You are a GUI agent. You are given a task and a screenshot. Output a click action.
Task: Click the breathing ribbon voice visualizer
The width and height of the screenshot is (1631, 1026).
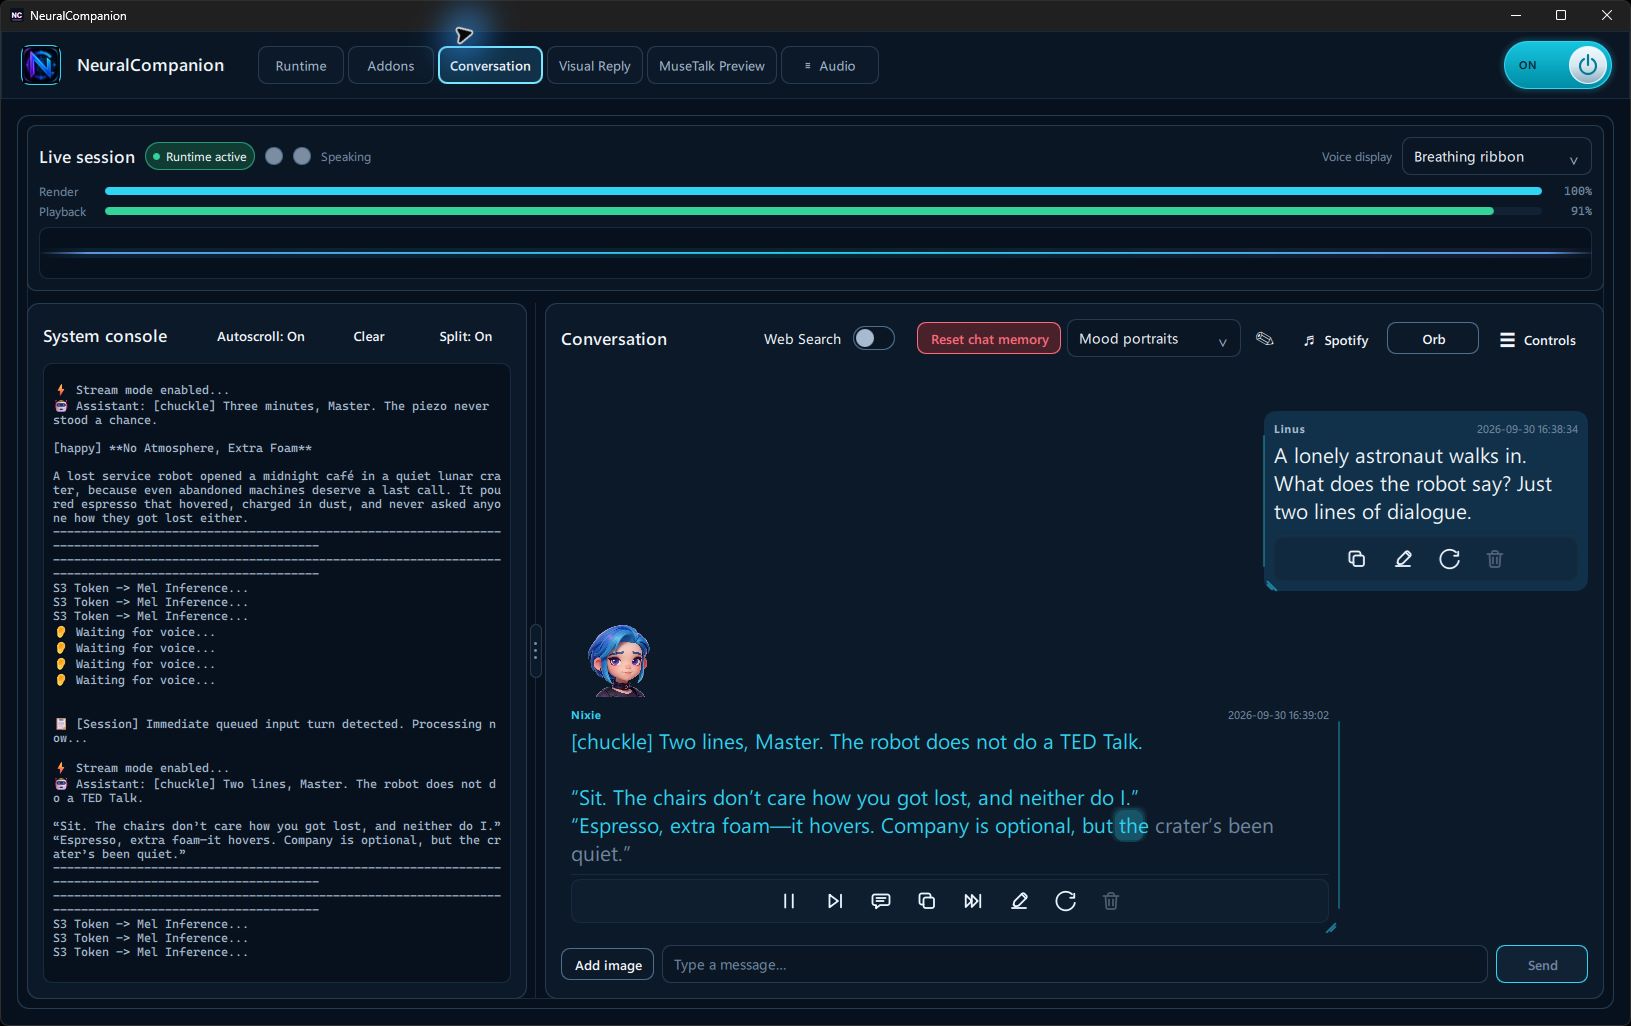coord(815,253)
